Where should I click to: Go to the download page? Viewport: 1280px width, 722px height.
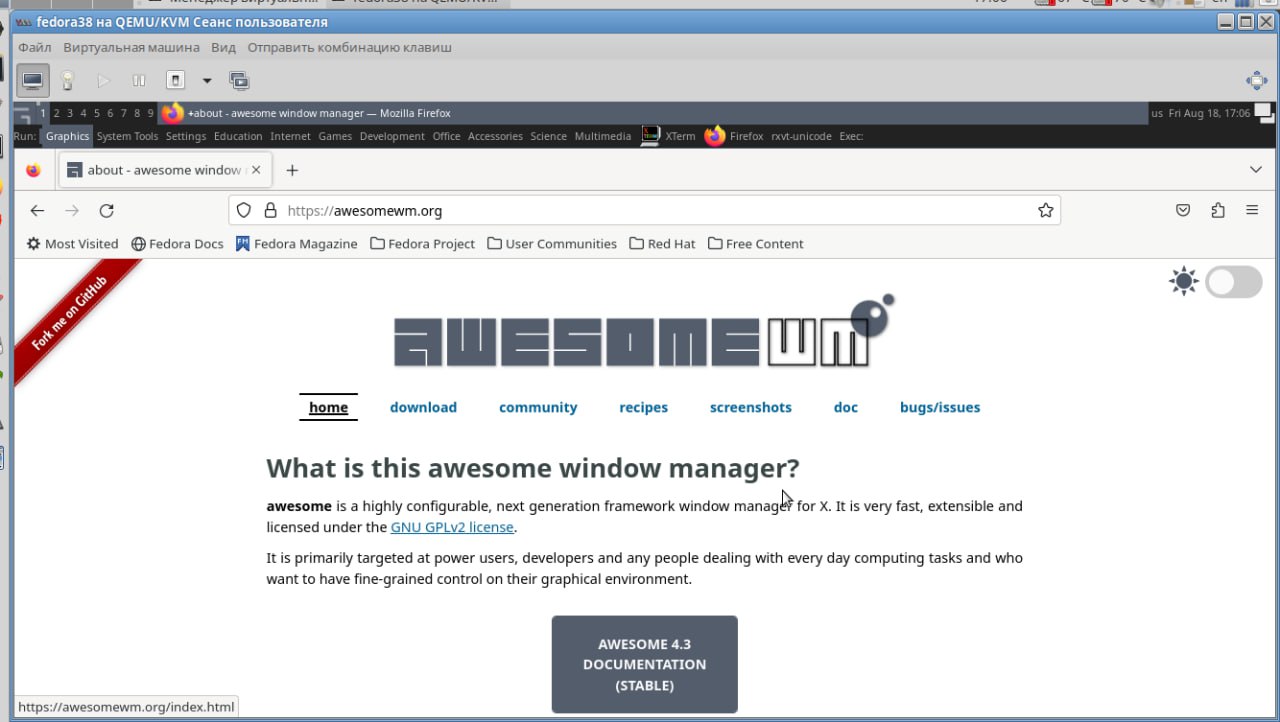pos(423,407)
